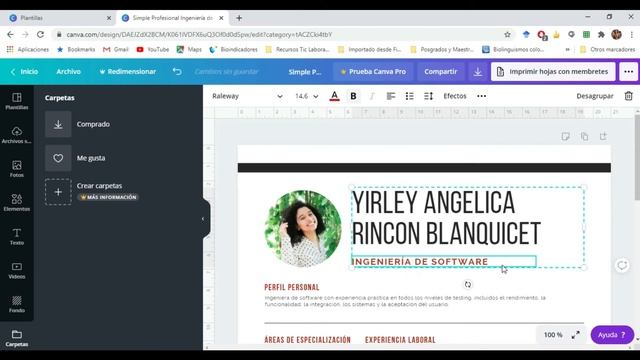Click the comment bubble icon
The image size is (640, 360).
[622, 266]
